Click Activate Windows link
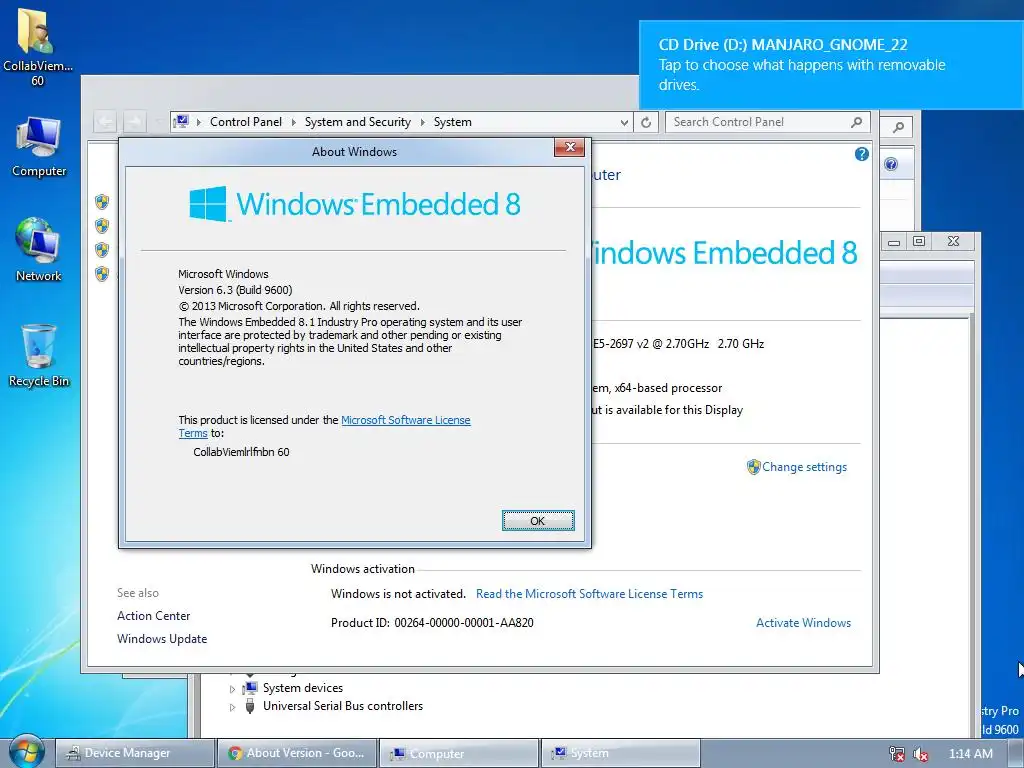Viewport: 1024px width, 768px height. tap(803, 623)
